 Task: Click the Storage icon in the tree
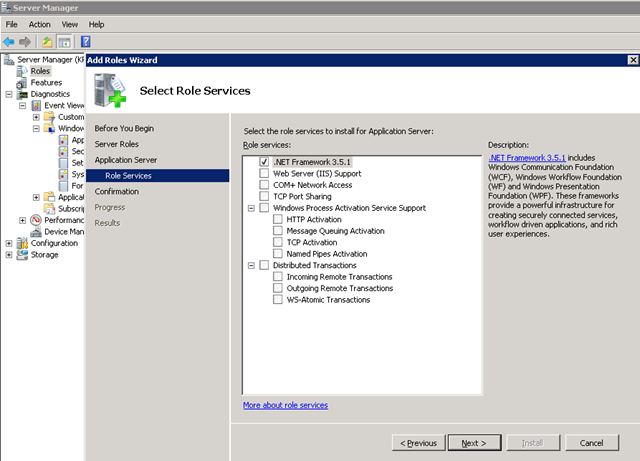coord(22,255)
